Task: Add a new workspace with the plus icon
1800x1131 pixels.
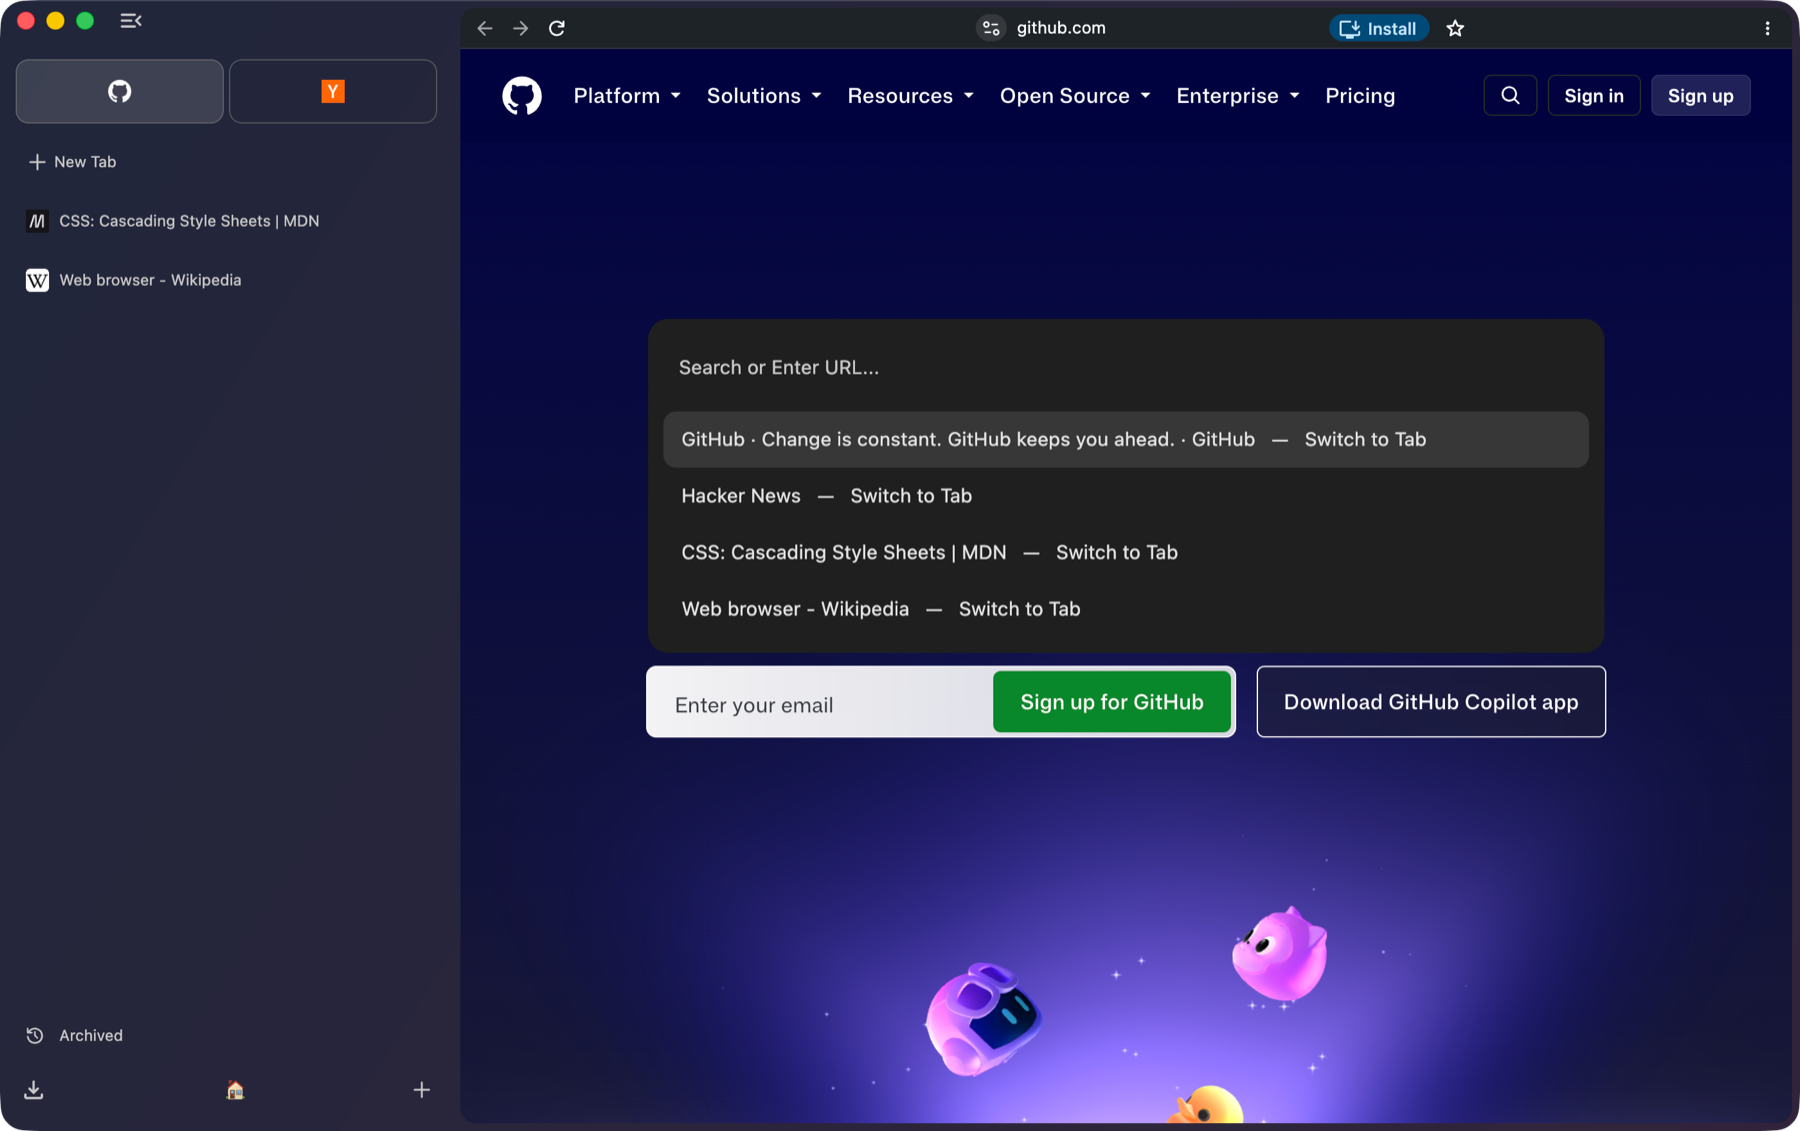Action: pyautogui.click(x=422, y=1090)
